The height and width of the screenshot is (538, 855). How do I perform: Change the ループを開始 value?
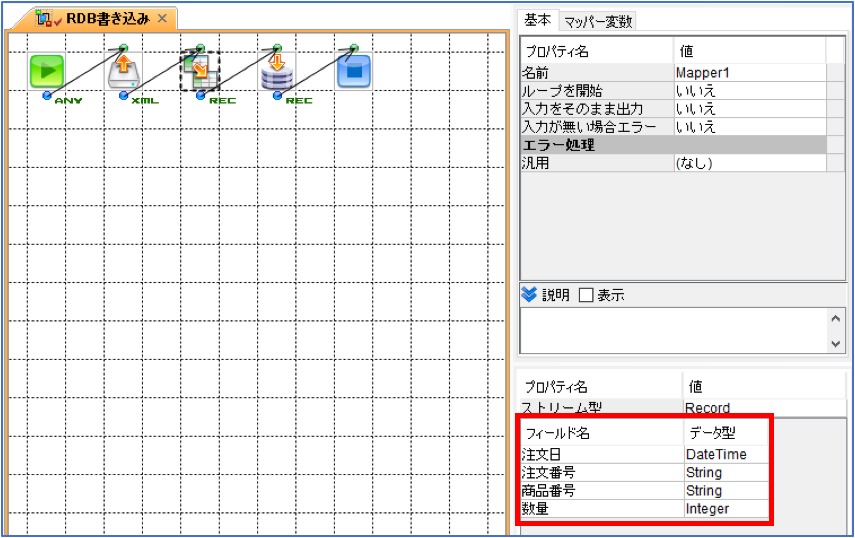click(750, 90)
